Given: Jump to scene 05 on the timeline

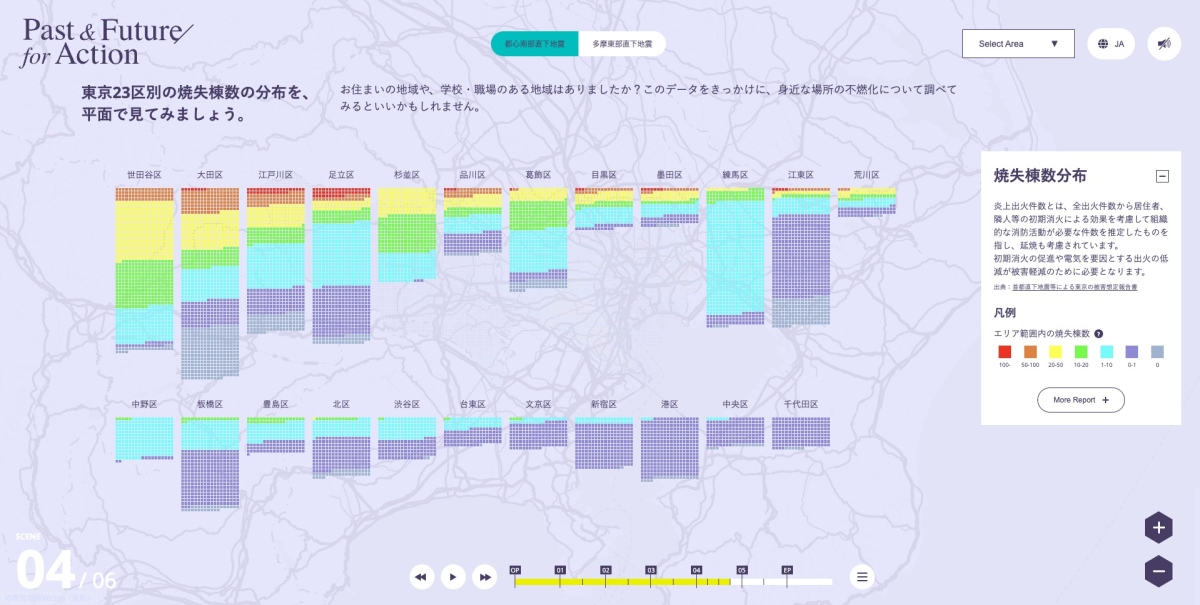Looking at the screenshot, I should click(741, 571).
